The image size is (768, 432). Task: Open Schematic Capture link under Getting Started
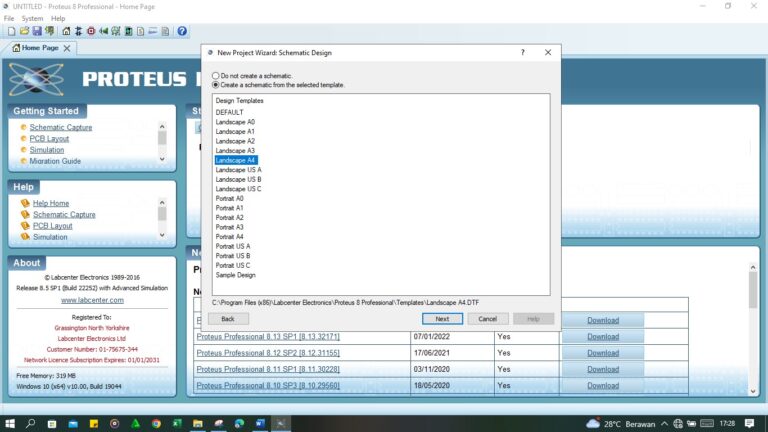coord(61,127)
